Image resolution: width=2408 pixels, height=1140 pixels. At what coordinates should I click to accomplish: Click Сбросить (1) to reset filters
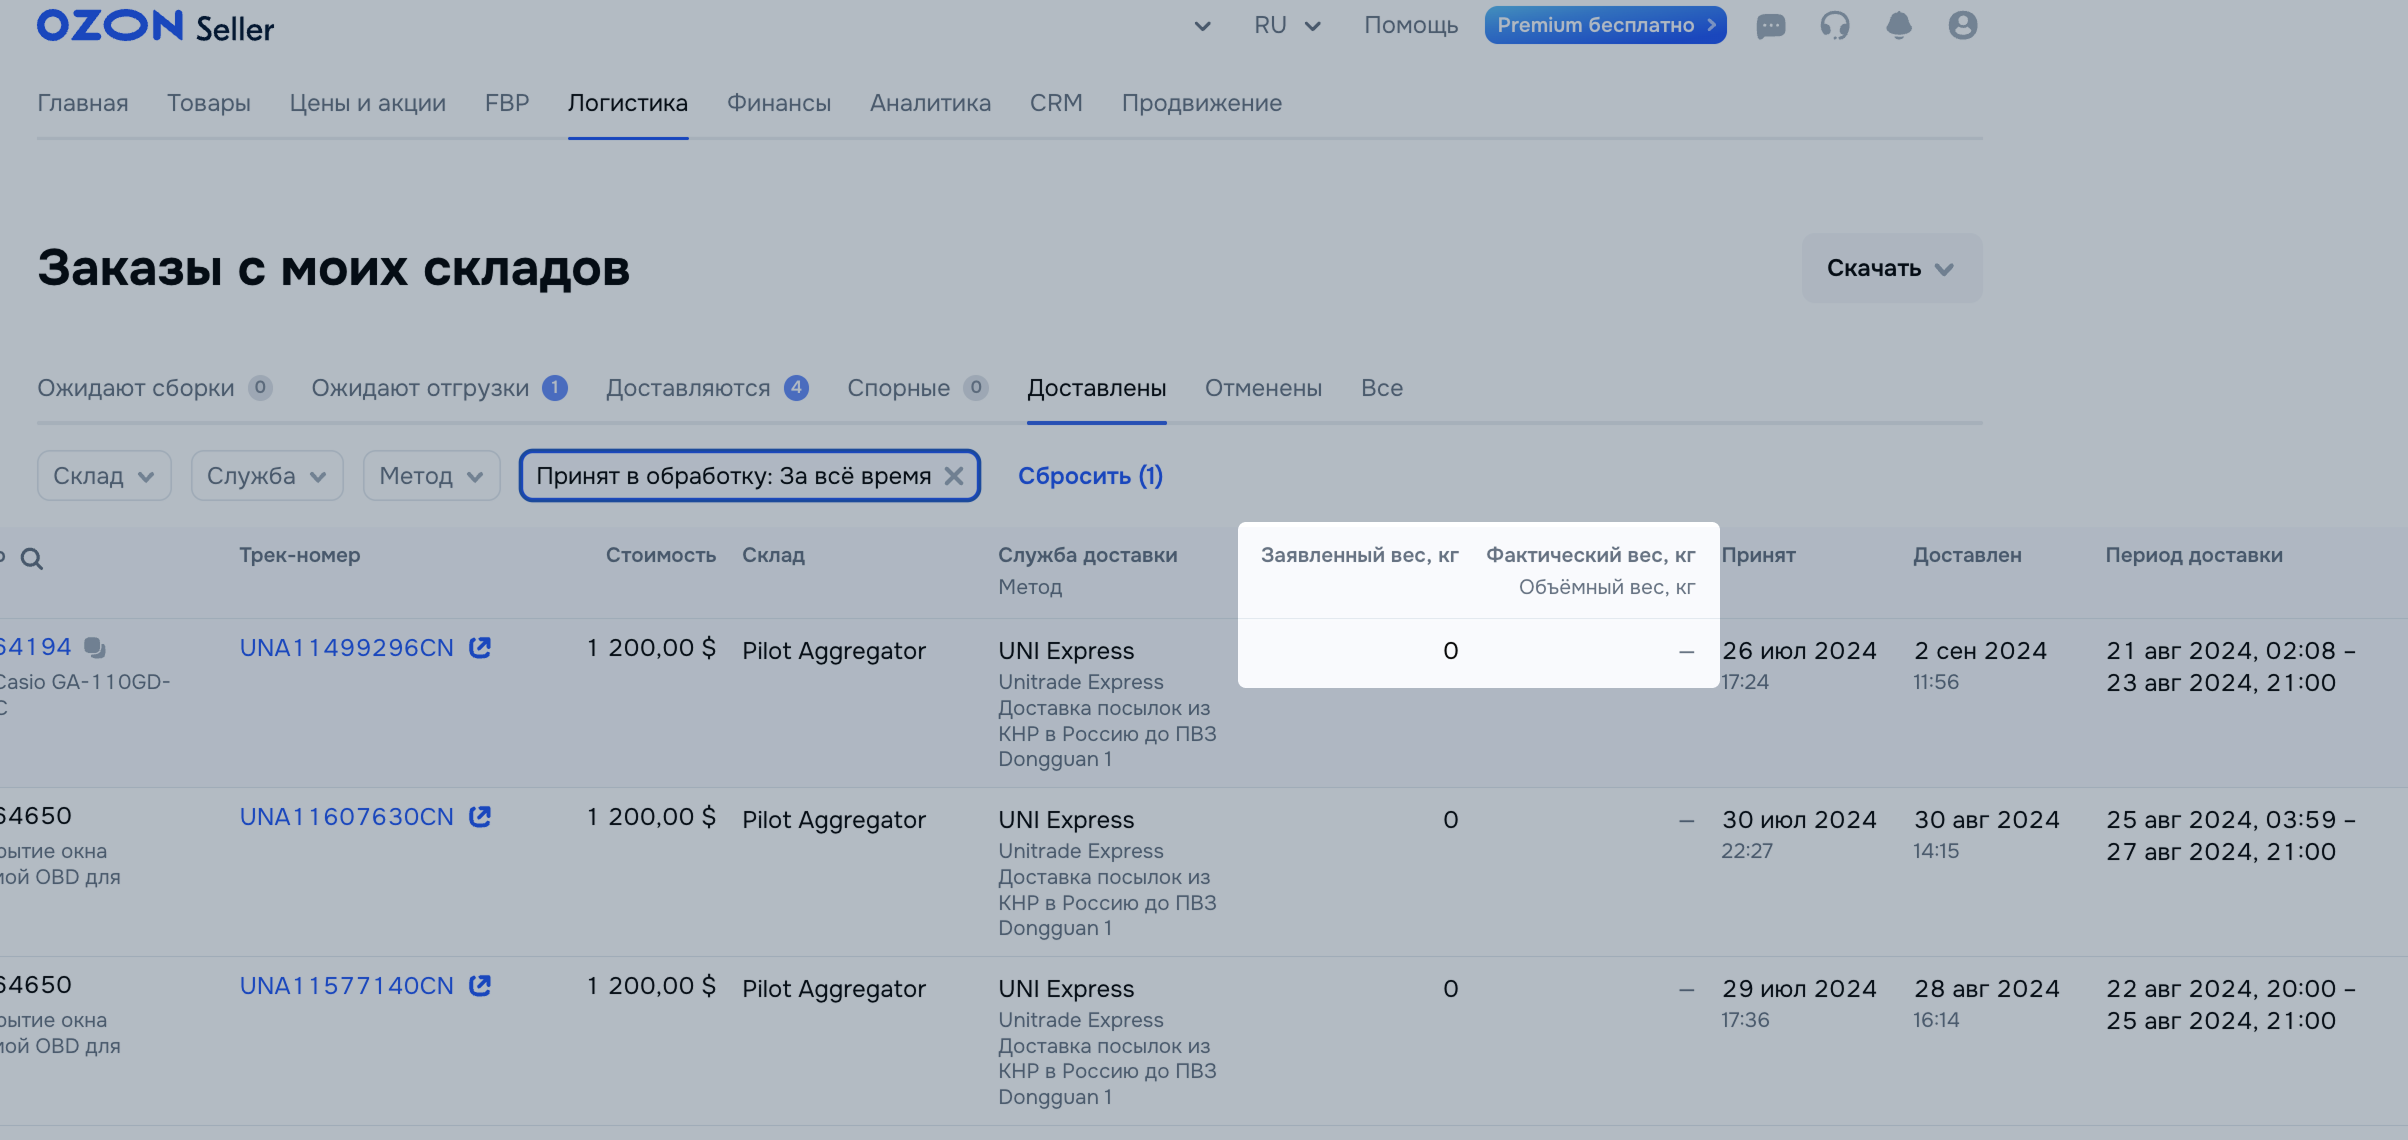[x=1090, y=476]
